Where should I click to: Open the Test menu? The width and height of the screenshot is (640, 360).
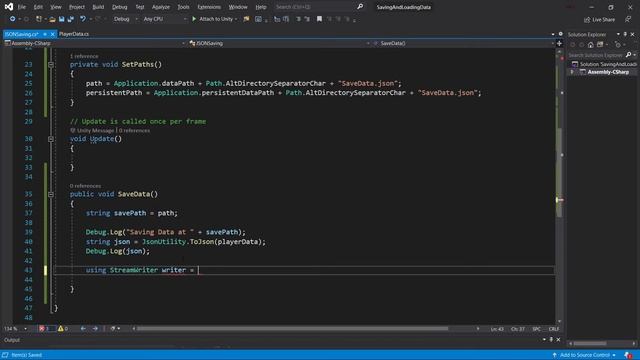pos(140,7)
